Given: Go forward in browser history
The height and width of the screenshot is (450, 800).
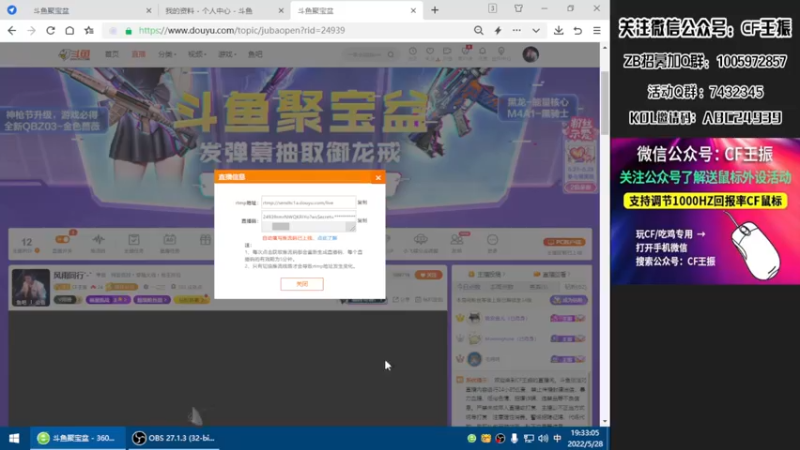Looking at the screenshot, I should click(x=31, y=31).
